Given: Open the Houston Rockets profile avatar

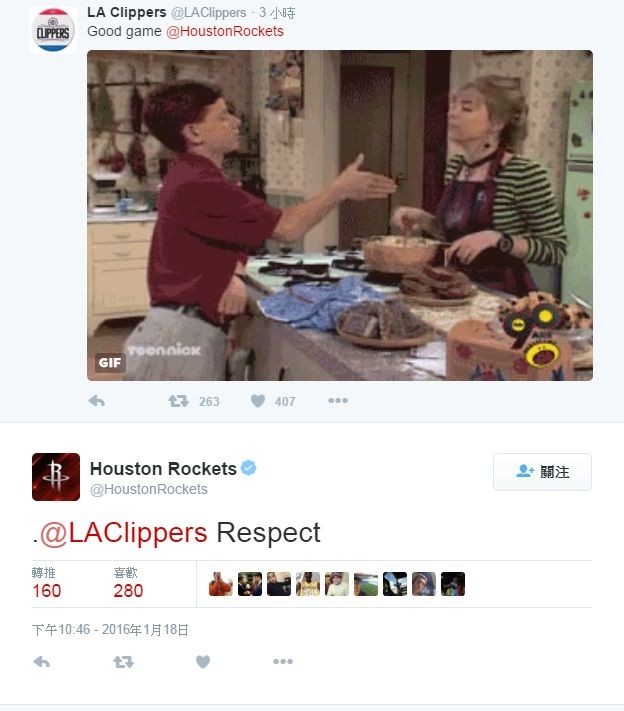Looking at the screenshot, I should [56, 477].
